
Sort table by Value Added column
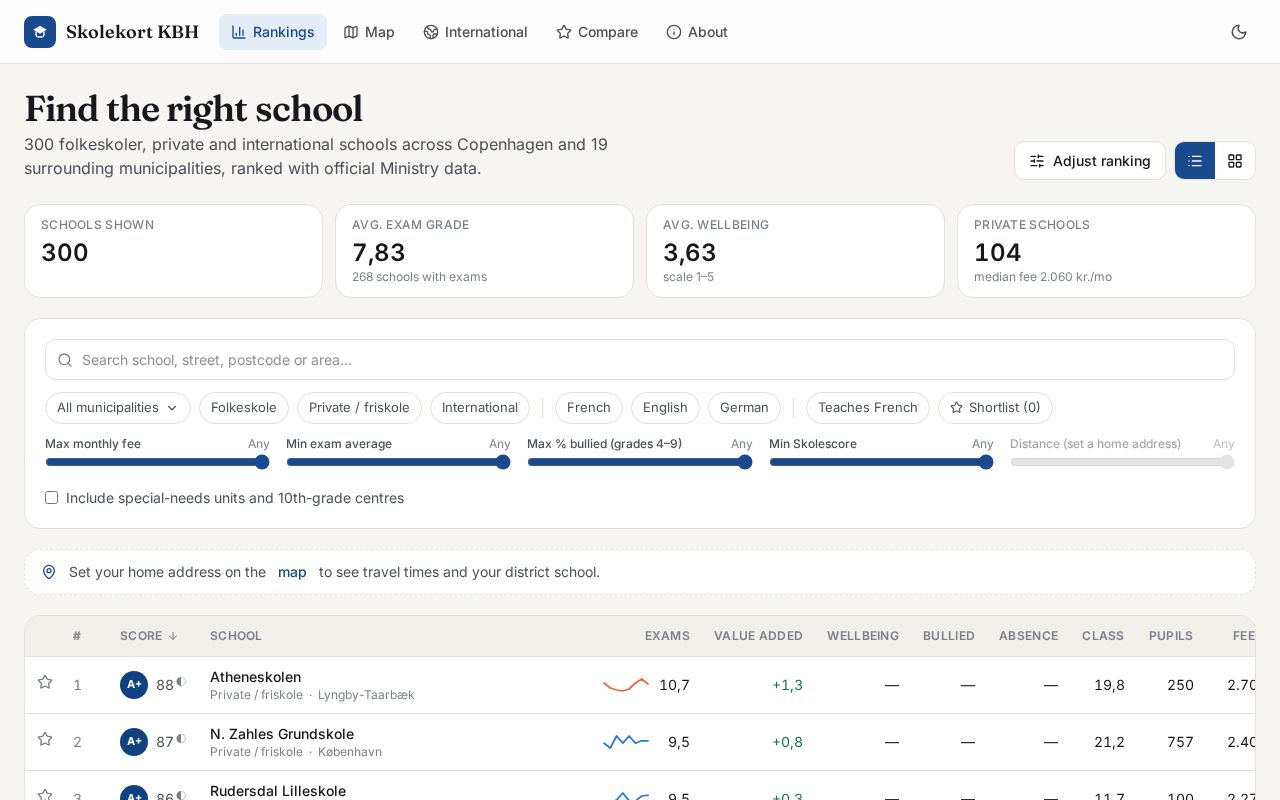tap(758, 636)
